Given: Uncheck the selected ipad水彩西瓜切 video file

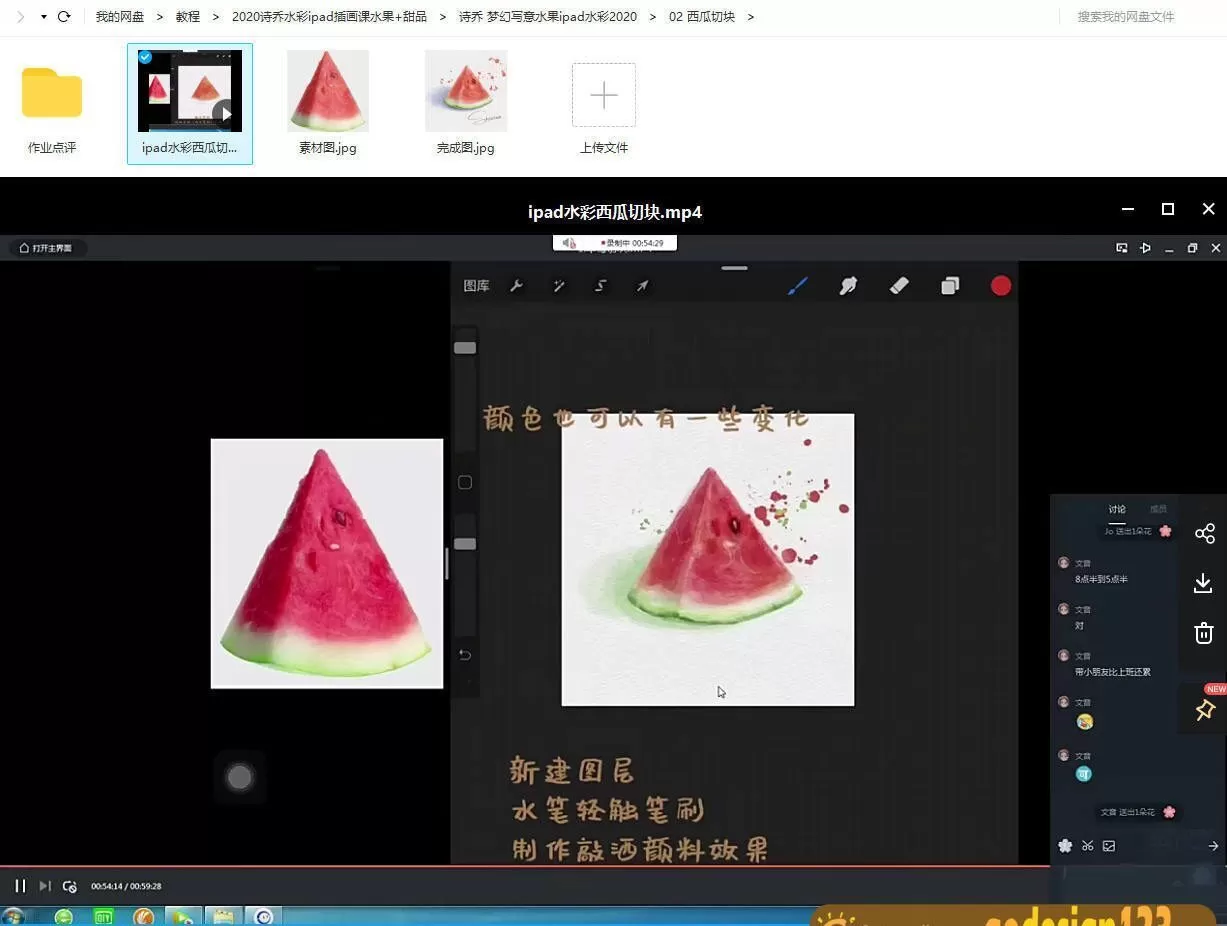Looking at the screenshot, I should [x=145, y=57].
